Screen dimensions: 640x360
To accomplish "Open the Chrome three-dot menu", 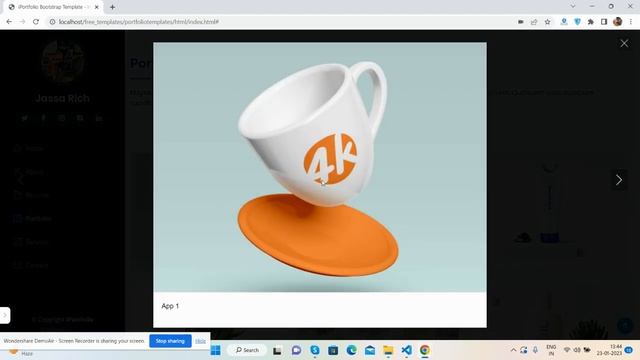I will (631, 22).
